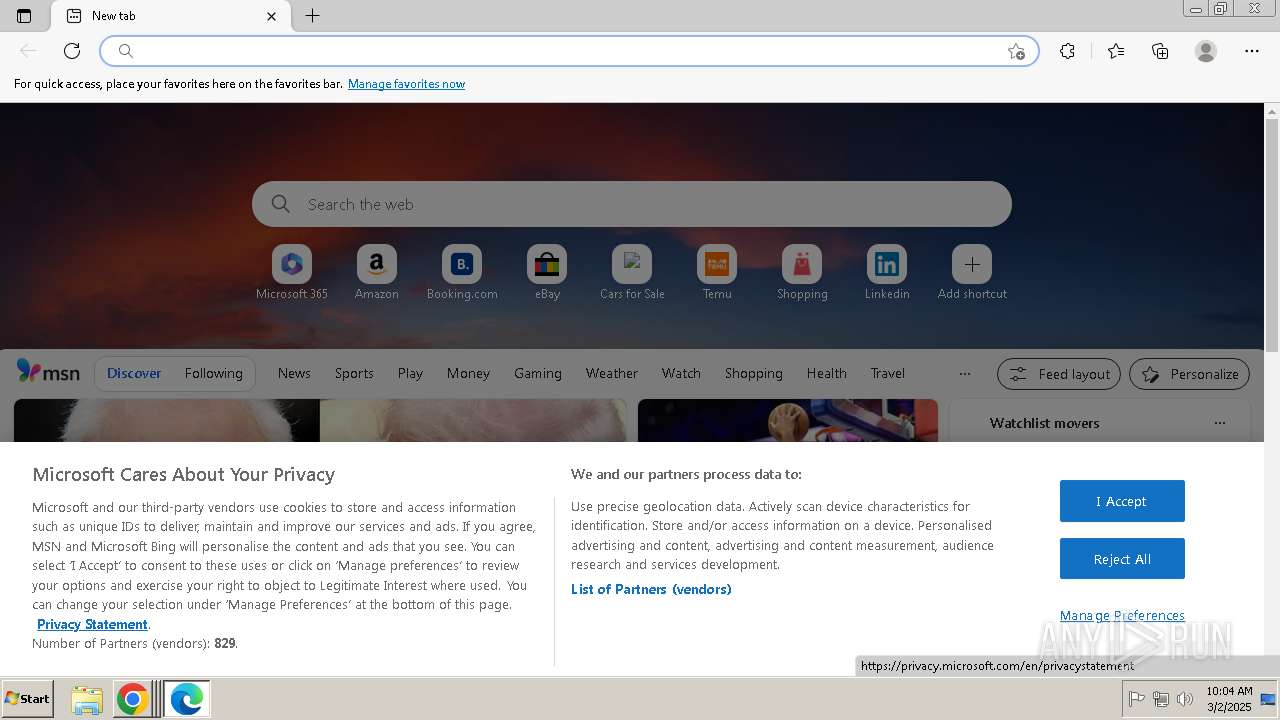Open the Cars for Sale shortcut
Image resolution: width=1280 pixels, height=720 pixels.
pyautogui.click(x=632, y=272)
